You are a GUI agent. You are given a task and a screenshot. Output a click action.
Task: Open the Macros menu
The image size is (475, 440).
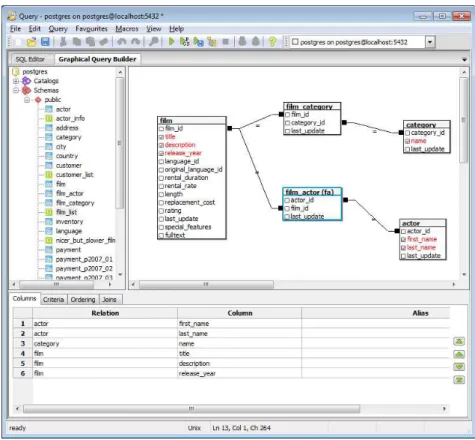tap(127, 29)
